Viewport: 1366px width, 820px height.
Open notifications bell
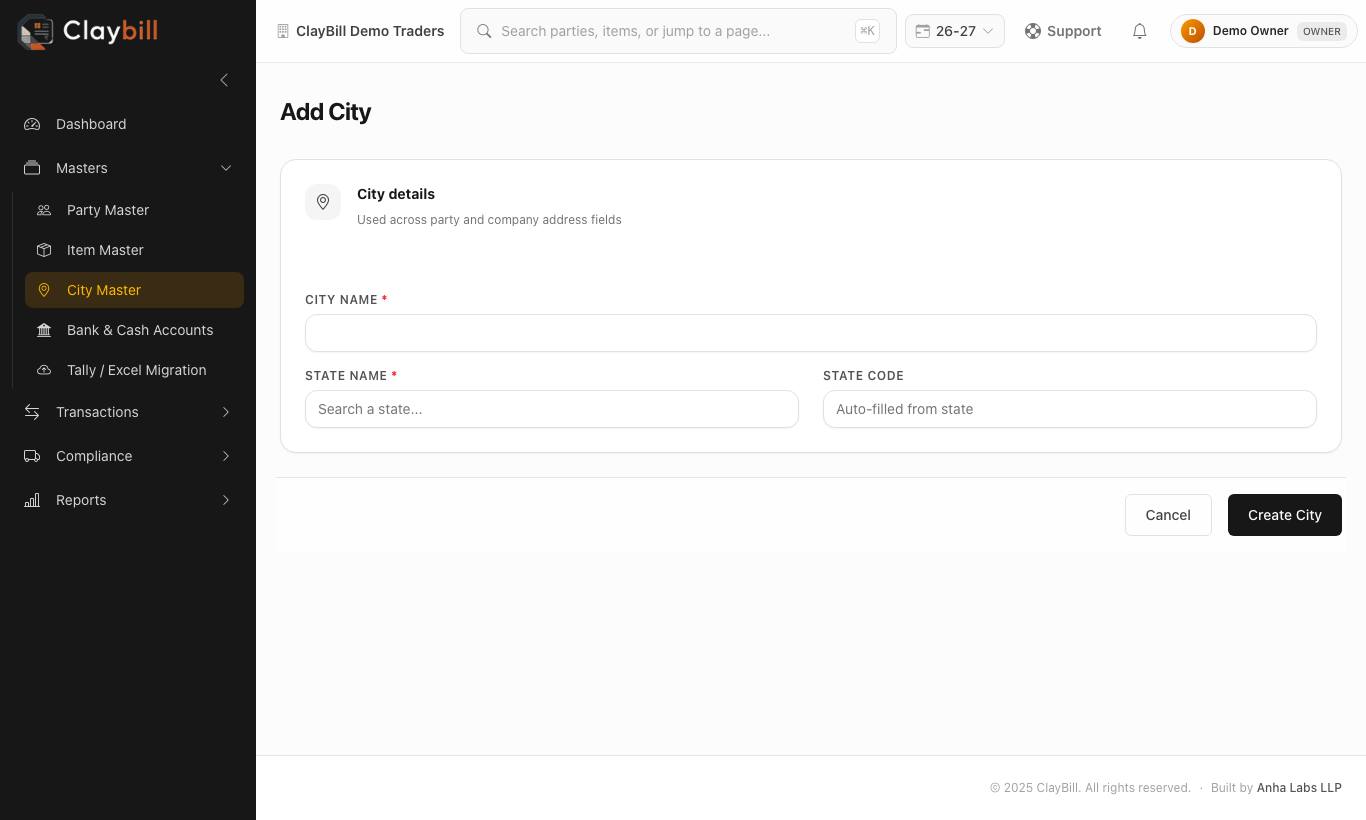coord(1139,31)
